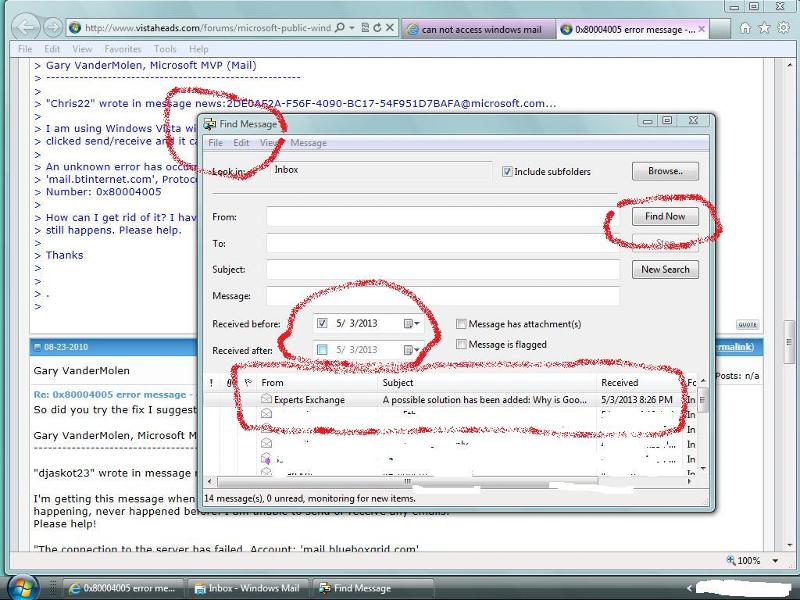The height and width of the screenshot is (600, 800).
Task: Click in the Subject search field
Action: [x=443, y=269]
